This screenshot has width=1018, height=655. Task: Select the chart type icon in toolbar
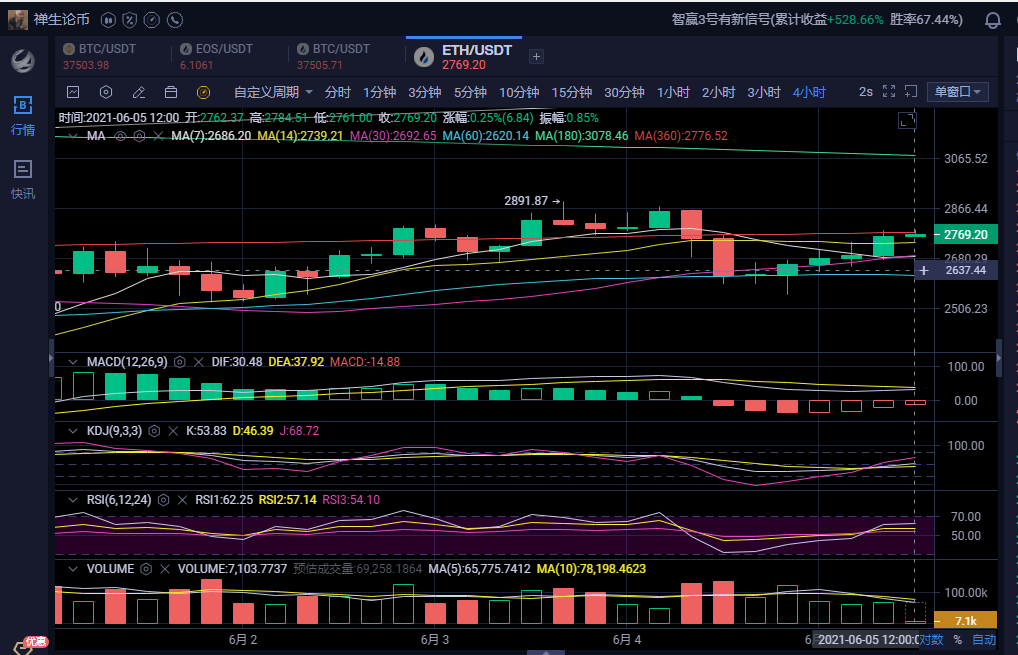73,92
